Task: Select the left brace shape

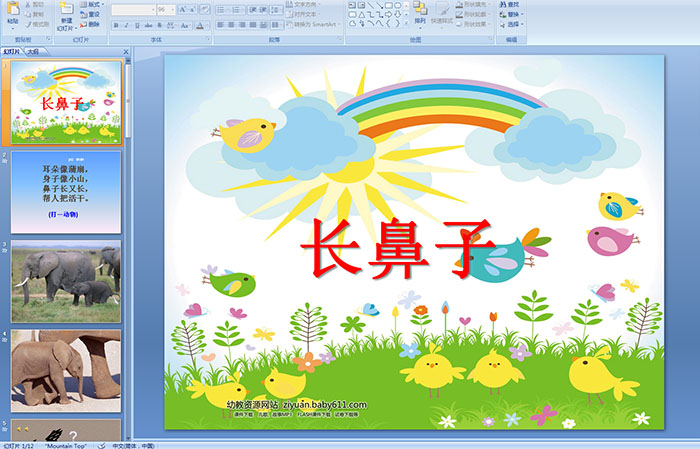Action: [x=388, y=23]
